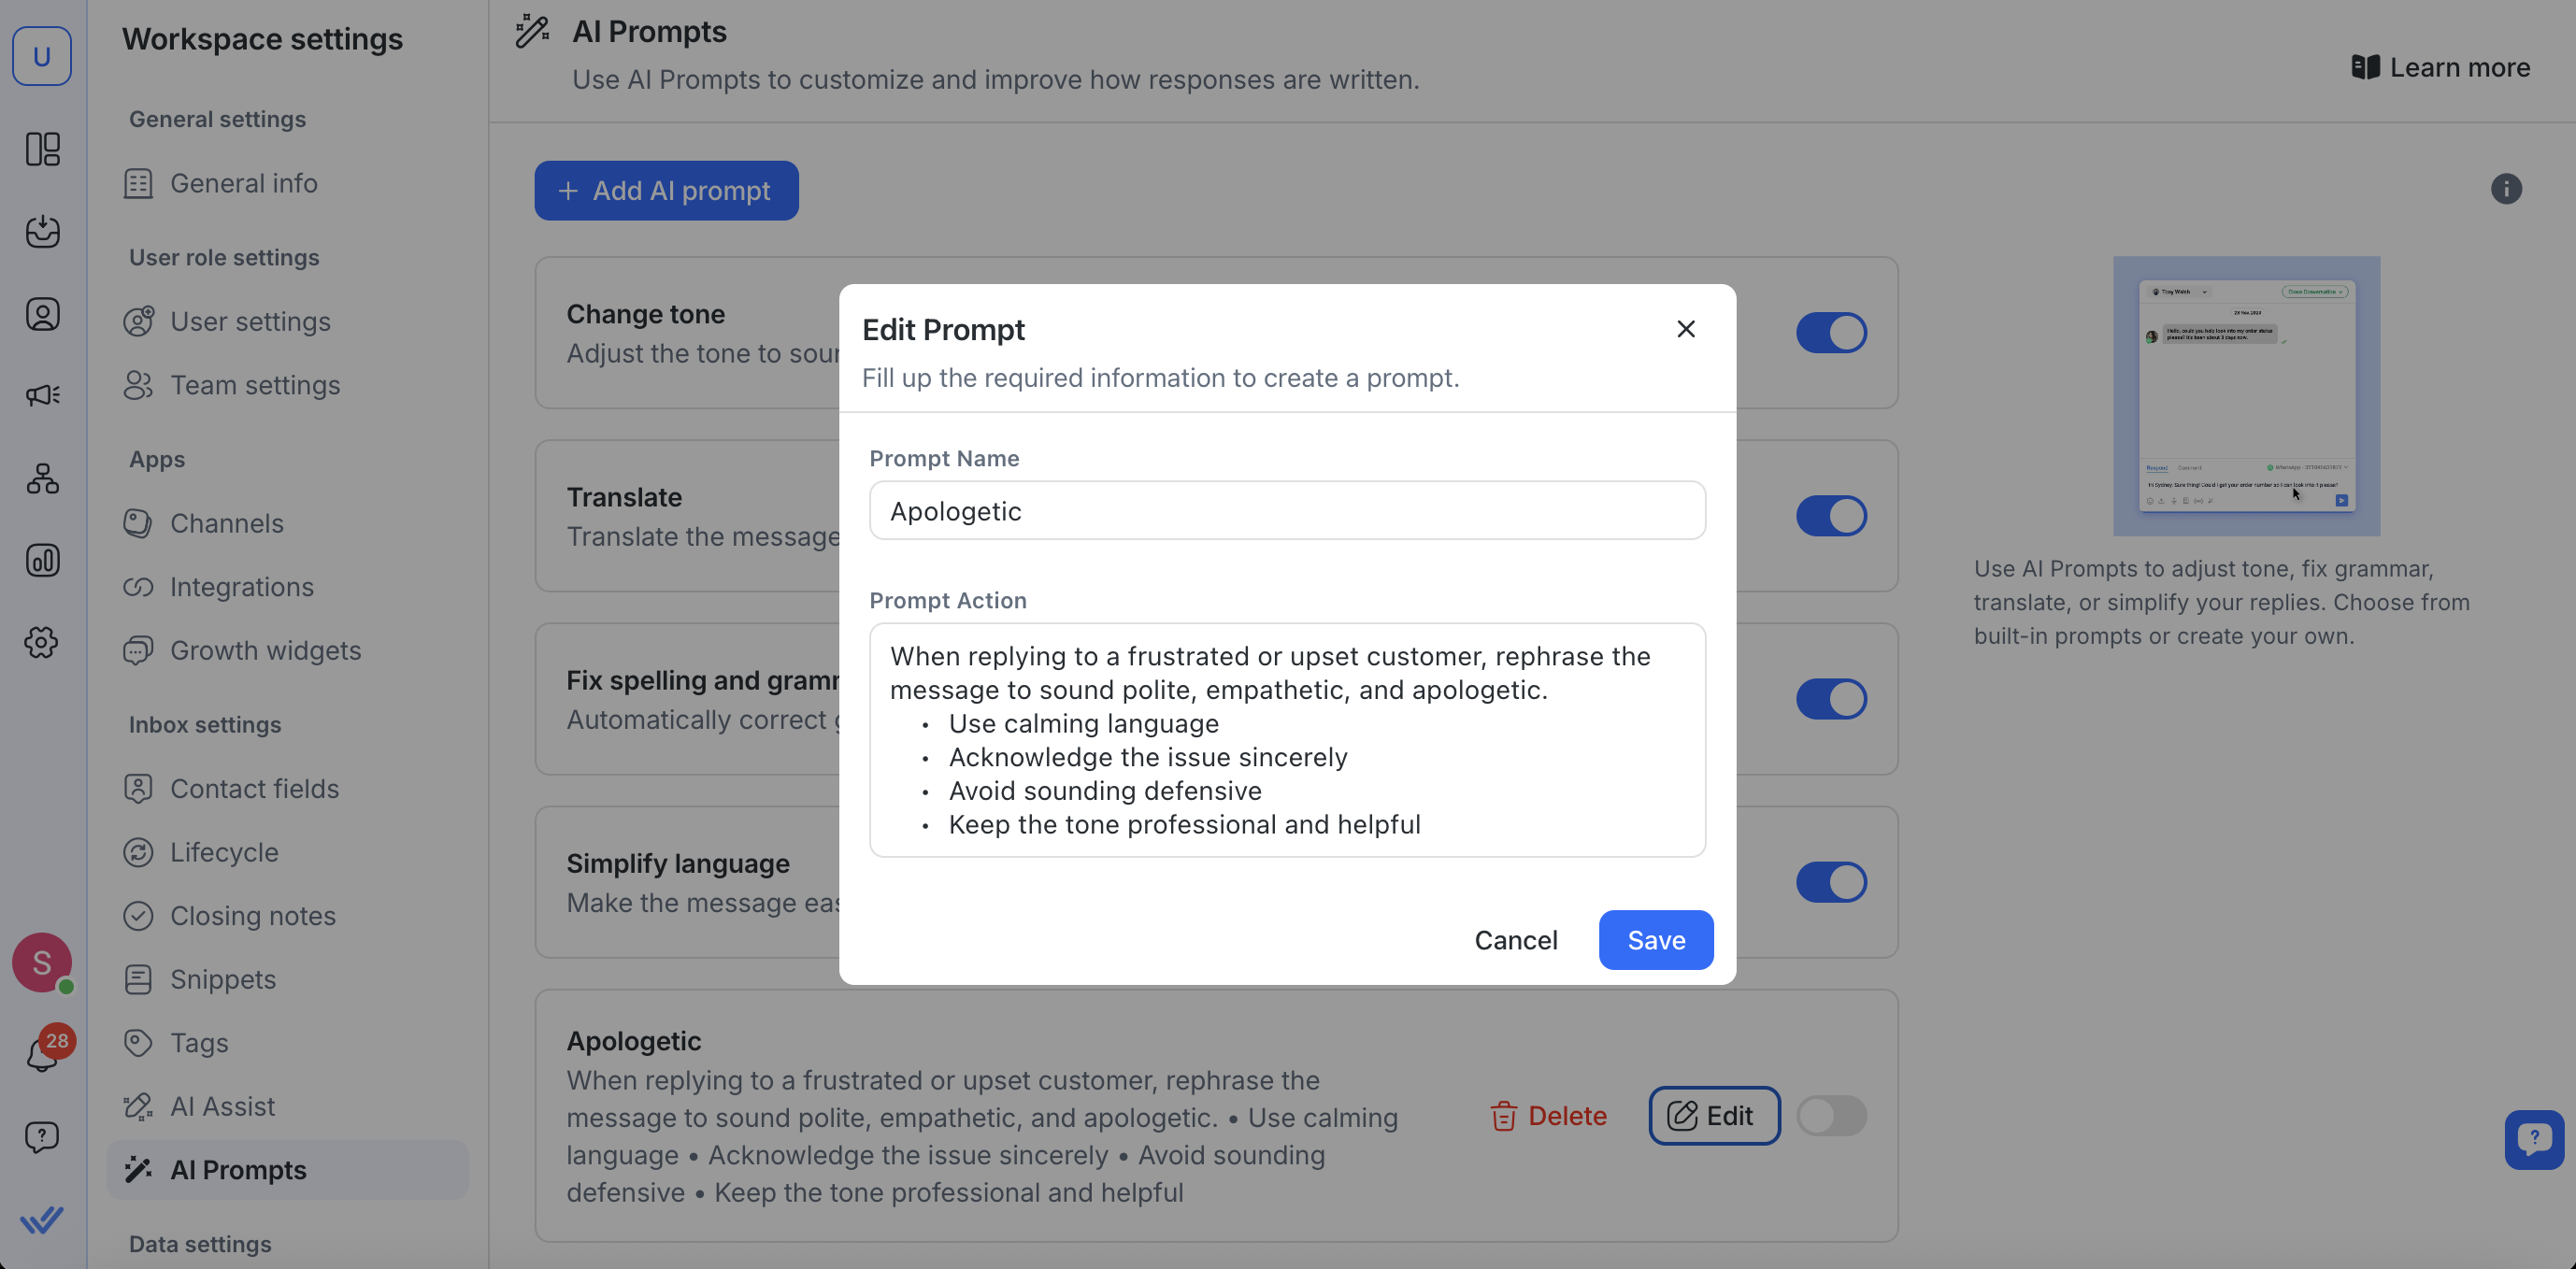Toggle the Translate prompt switch
This screenshot has width=2576, height=1269.
(1830, 516)
